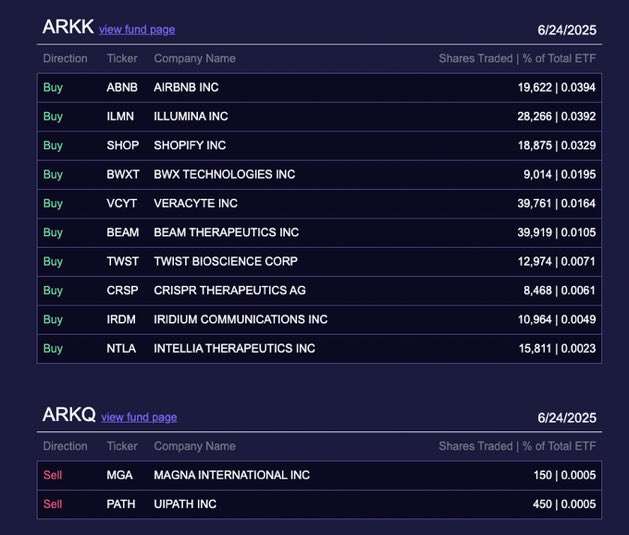This screenshot has height=535, width=629.
Task: Click shares value 15,811 | 0.0023
Action: [558, 349]
